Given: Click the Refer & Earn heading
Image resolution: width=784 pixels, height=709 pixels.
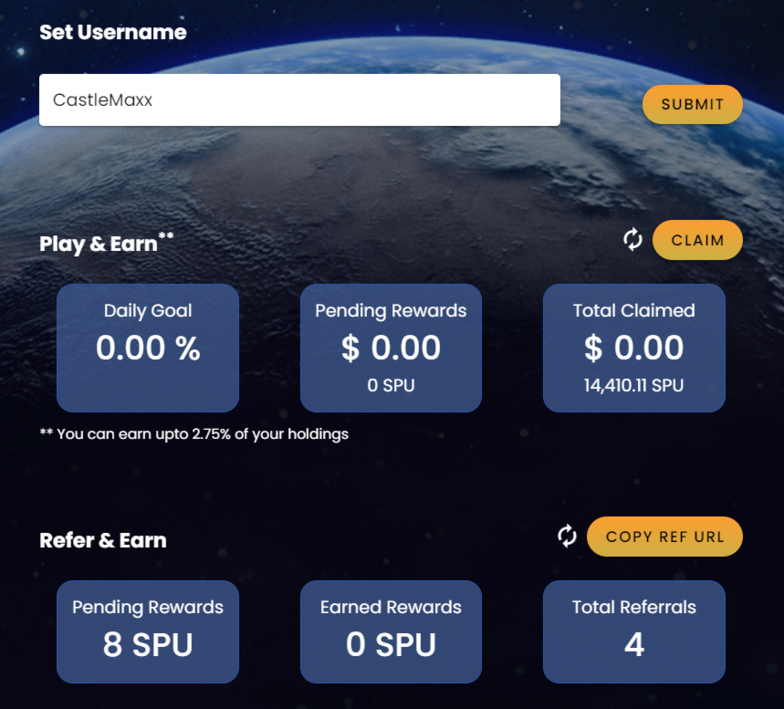Looking at the screenshot, I should point(103,540).
